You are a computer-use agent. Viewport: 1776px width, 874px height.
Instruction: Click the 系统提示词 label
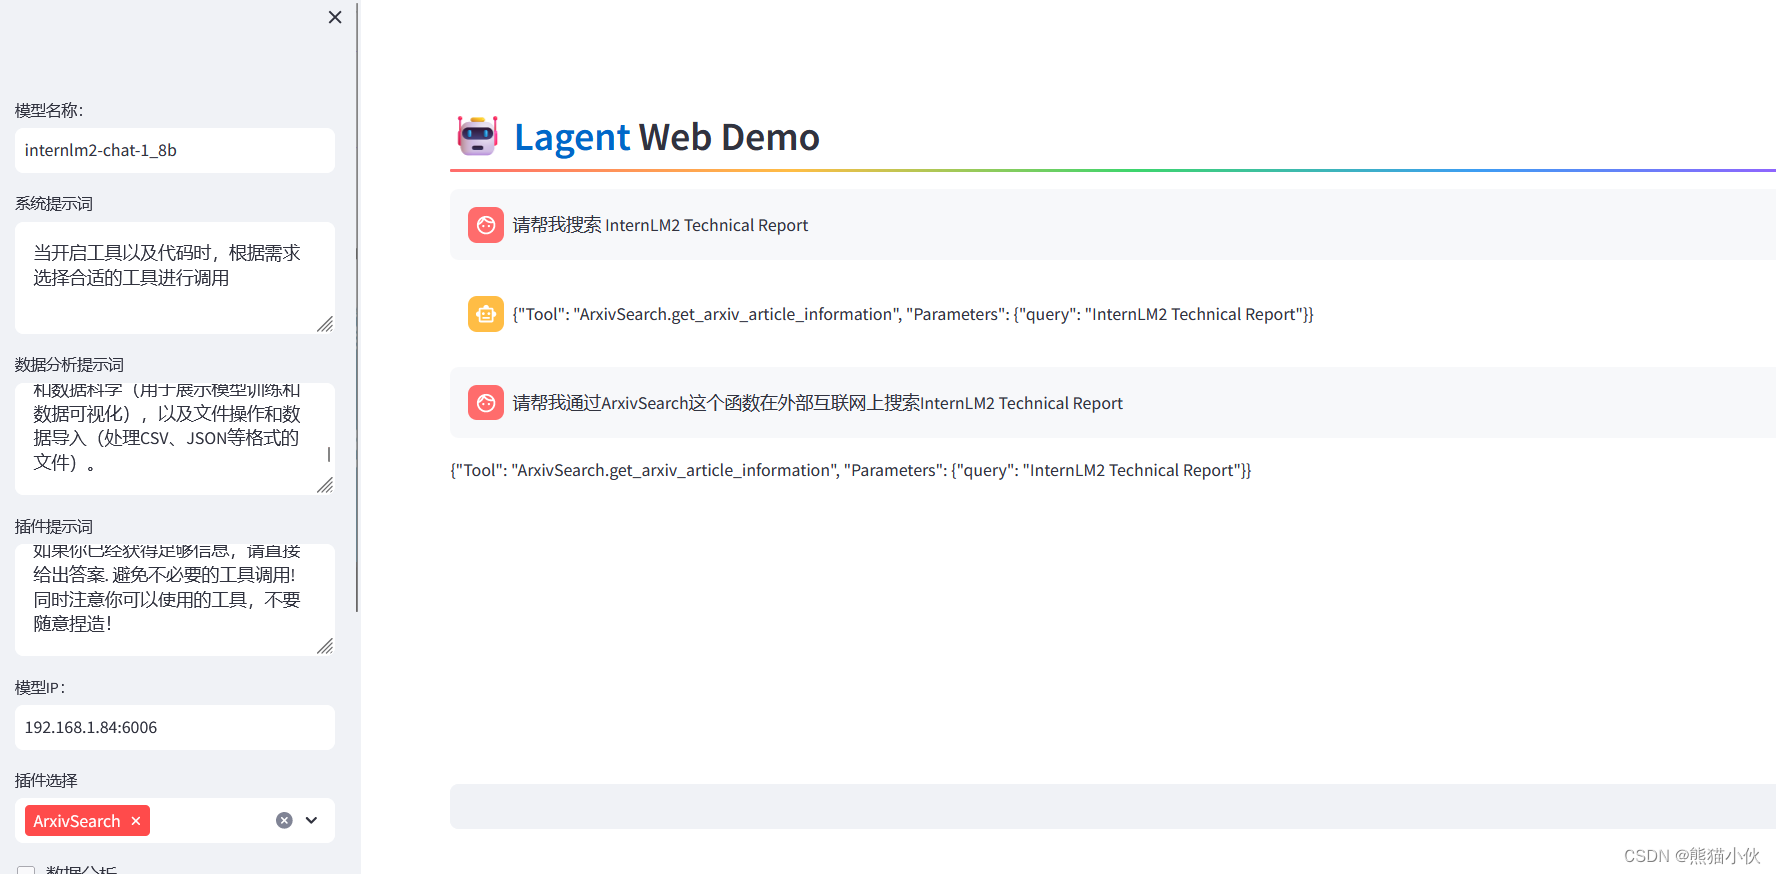coord(54,203)
